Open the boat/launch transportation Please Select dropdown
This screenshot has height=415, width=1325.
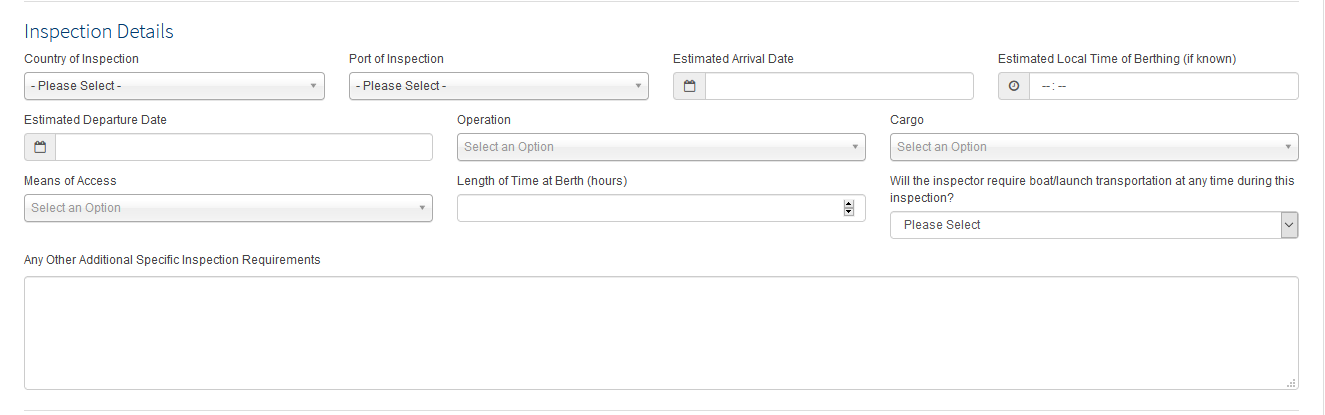click(x=1094, y=225)
